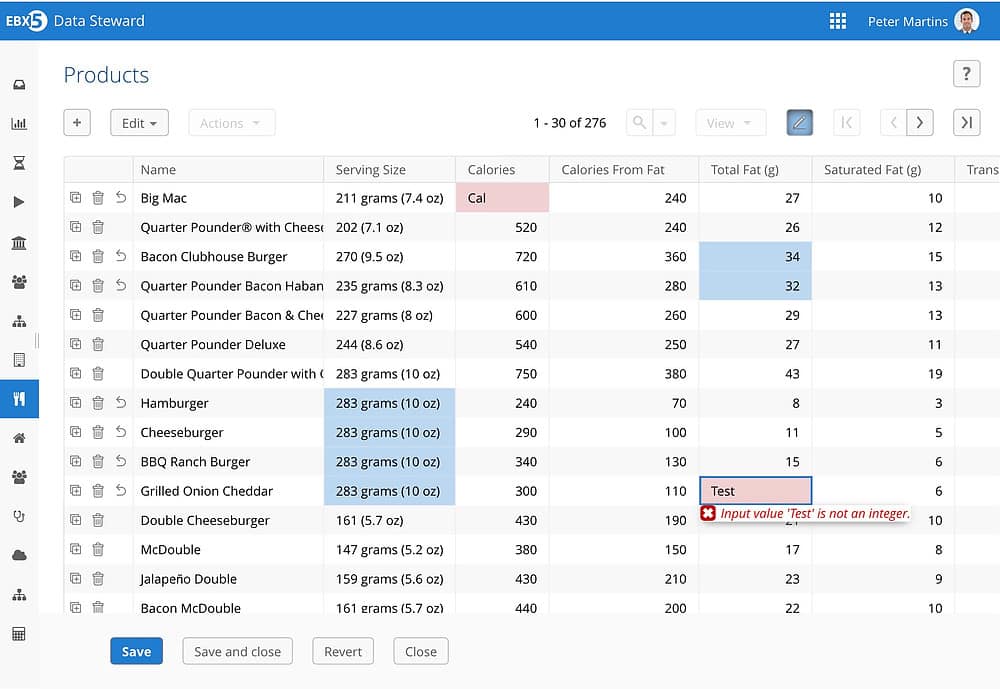This screenshot has height=689, width=1000.
Task: Click the cloud icon in sidebar
Action: (19, 556)
